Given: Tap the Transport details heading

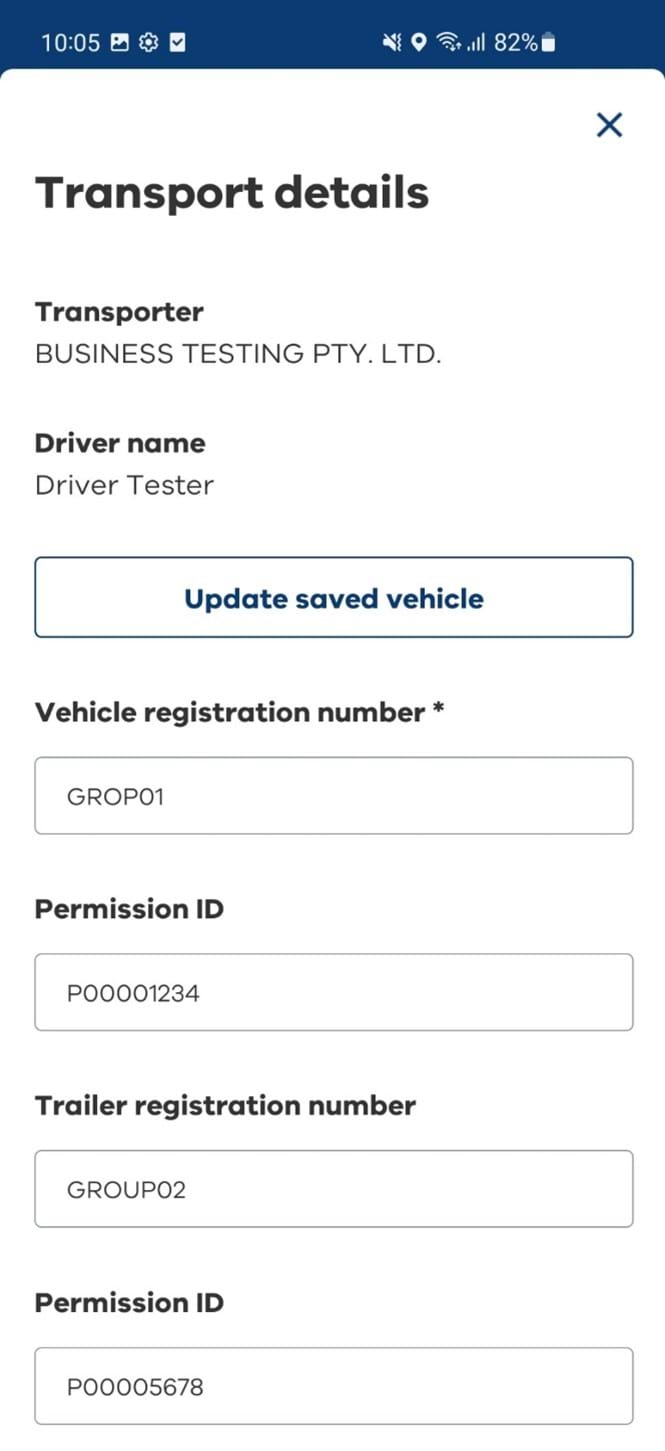Looking at the screenshot, I should (232, 192).
